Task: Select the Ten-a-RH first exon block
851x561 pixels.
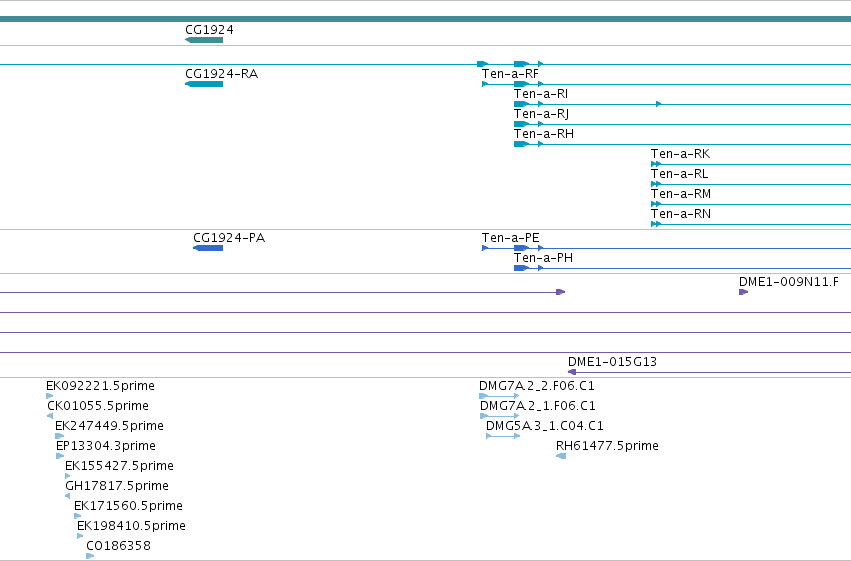Action: 521,144
